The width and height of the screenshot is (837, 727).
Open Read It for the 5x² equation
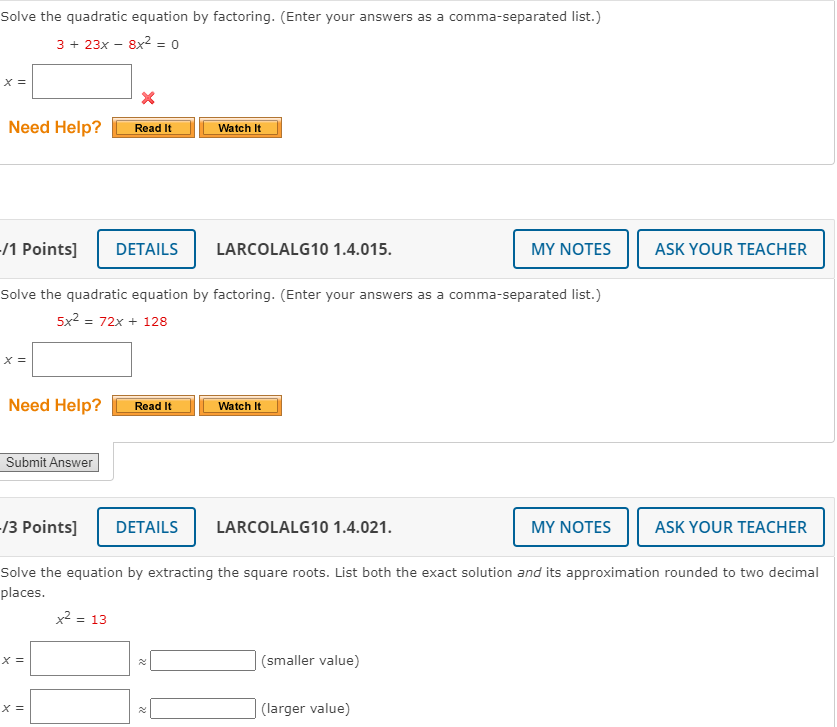(153, 406)
